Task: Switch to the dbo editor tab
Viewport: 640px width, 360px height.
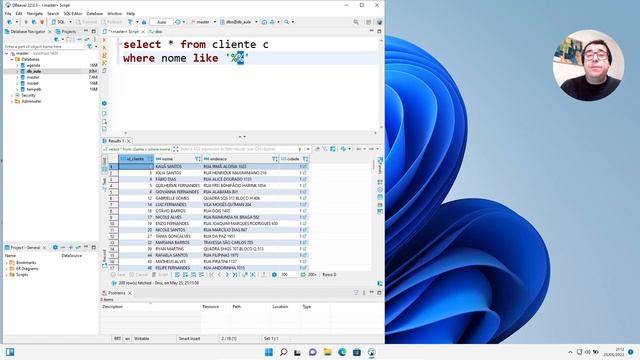Action: [156, 31]
